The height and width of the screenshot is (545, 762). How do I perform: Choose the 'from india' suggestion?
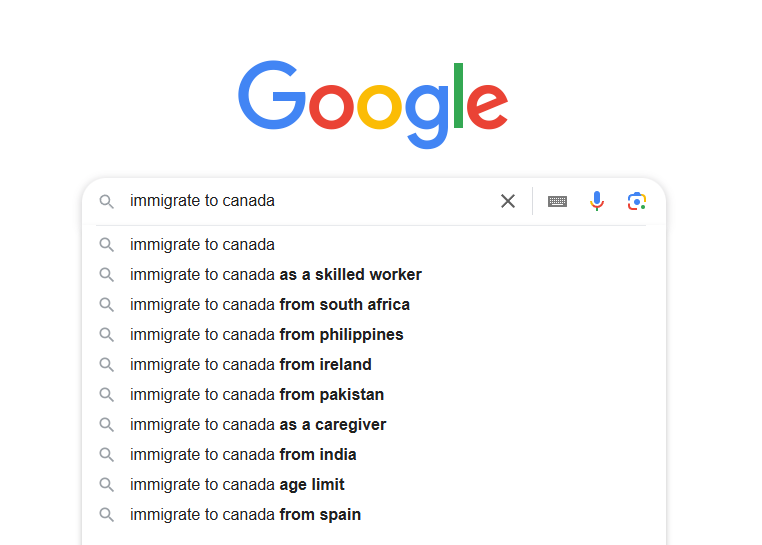pos(243,455)
